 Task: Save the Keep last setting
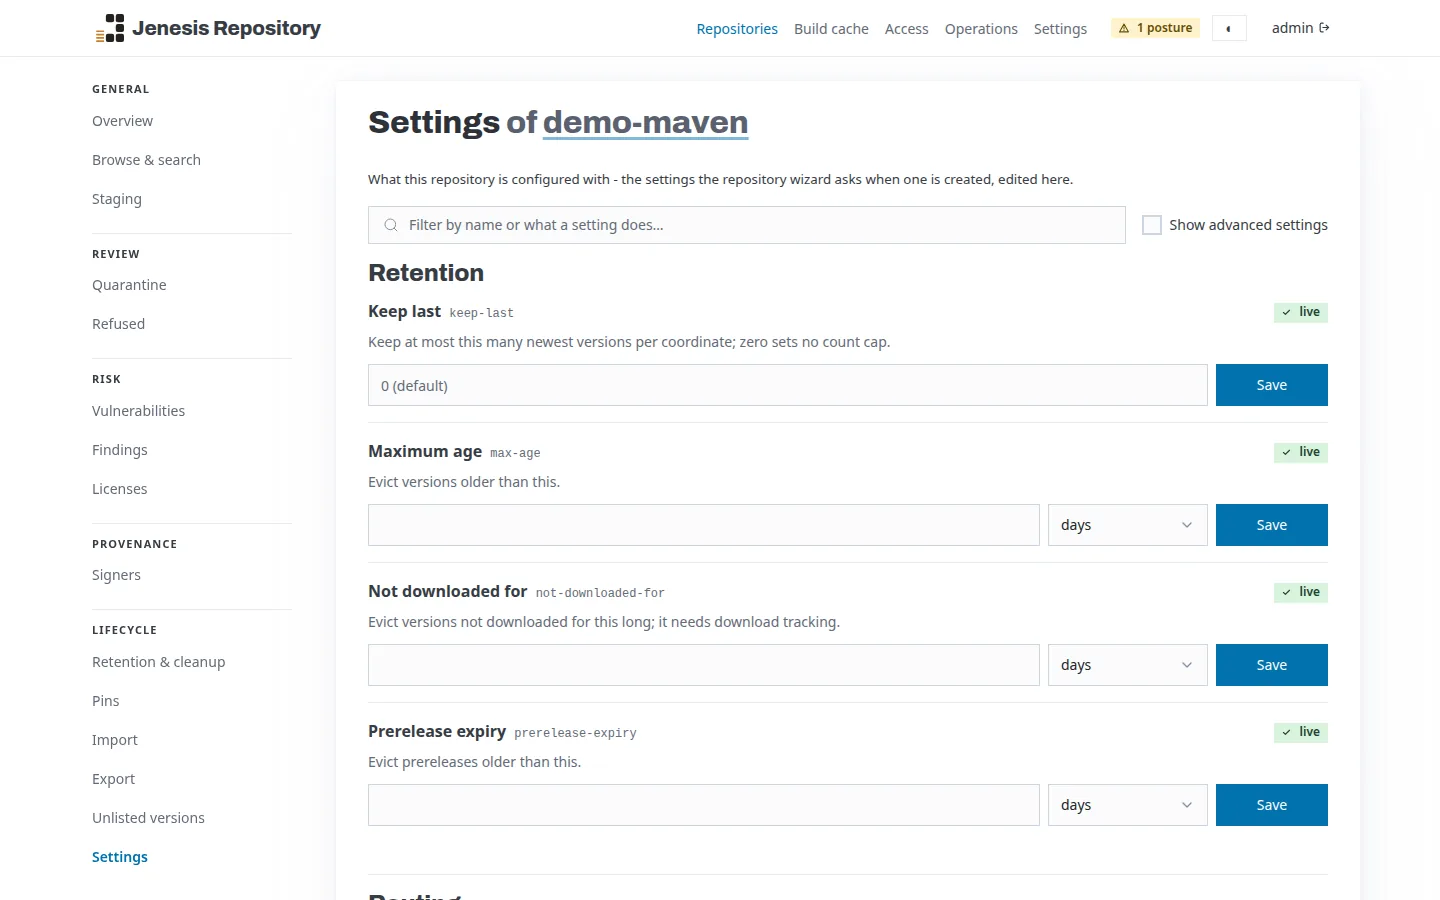[x=1272, y=385]
